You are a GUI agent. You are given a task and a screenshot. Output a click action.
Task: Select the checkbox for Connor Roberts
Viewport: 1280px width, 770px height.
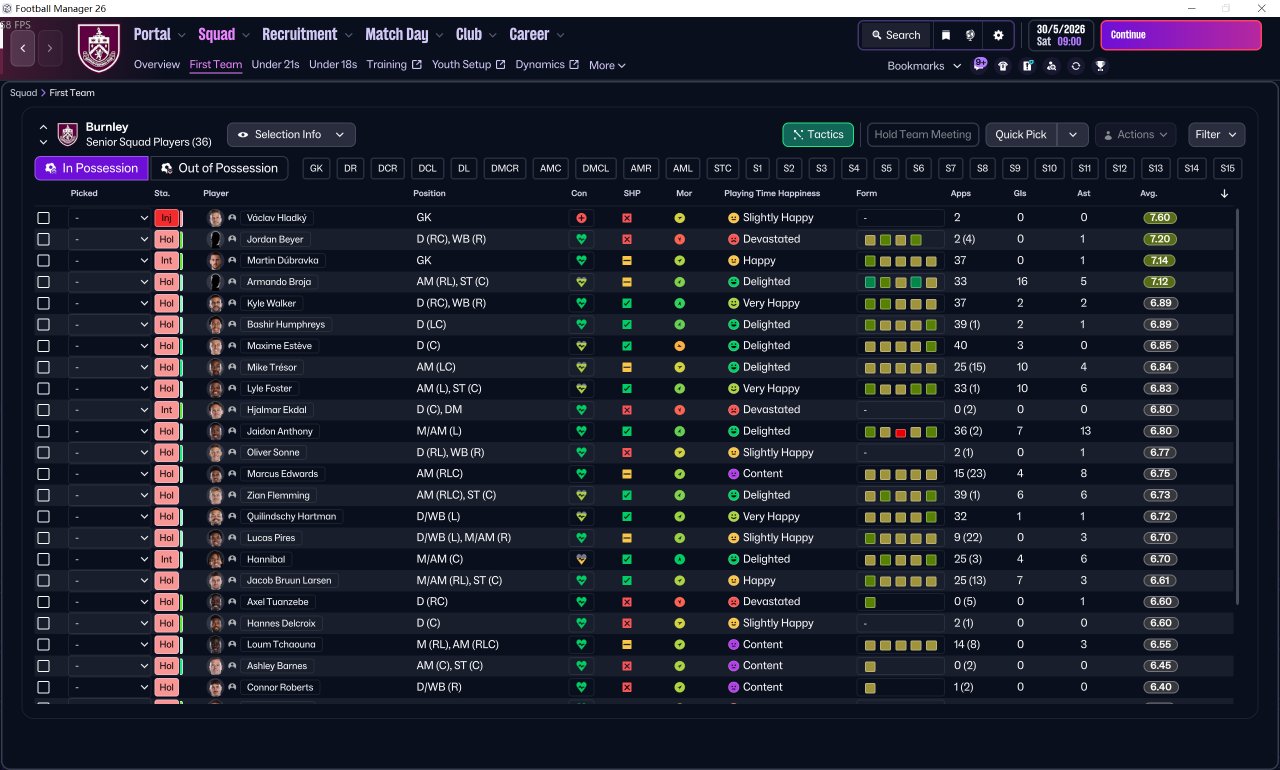(43, 687)
